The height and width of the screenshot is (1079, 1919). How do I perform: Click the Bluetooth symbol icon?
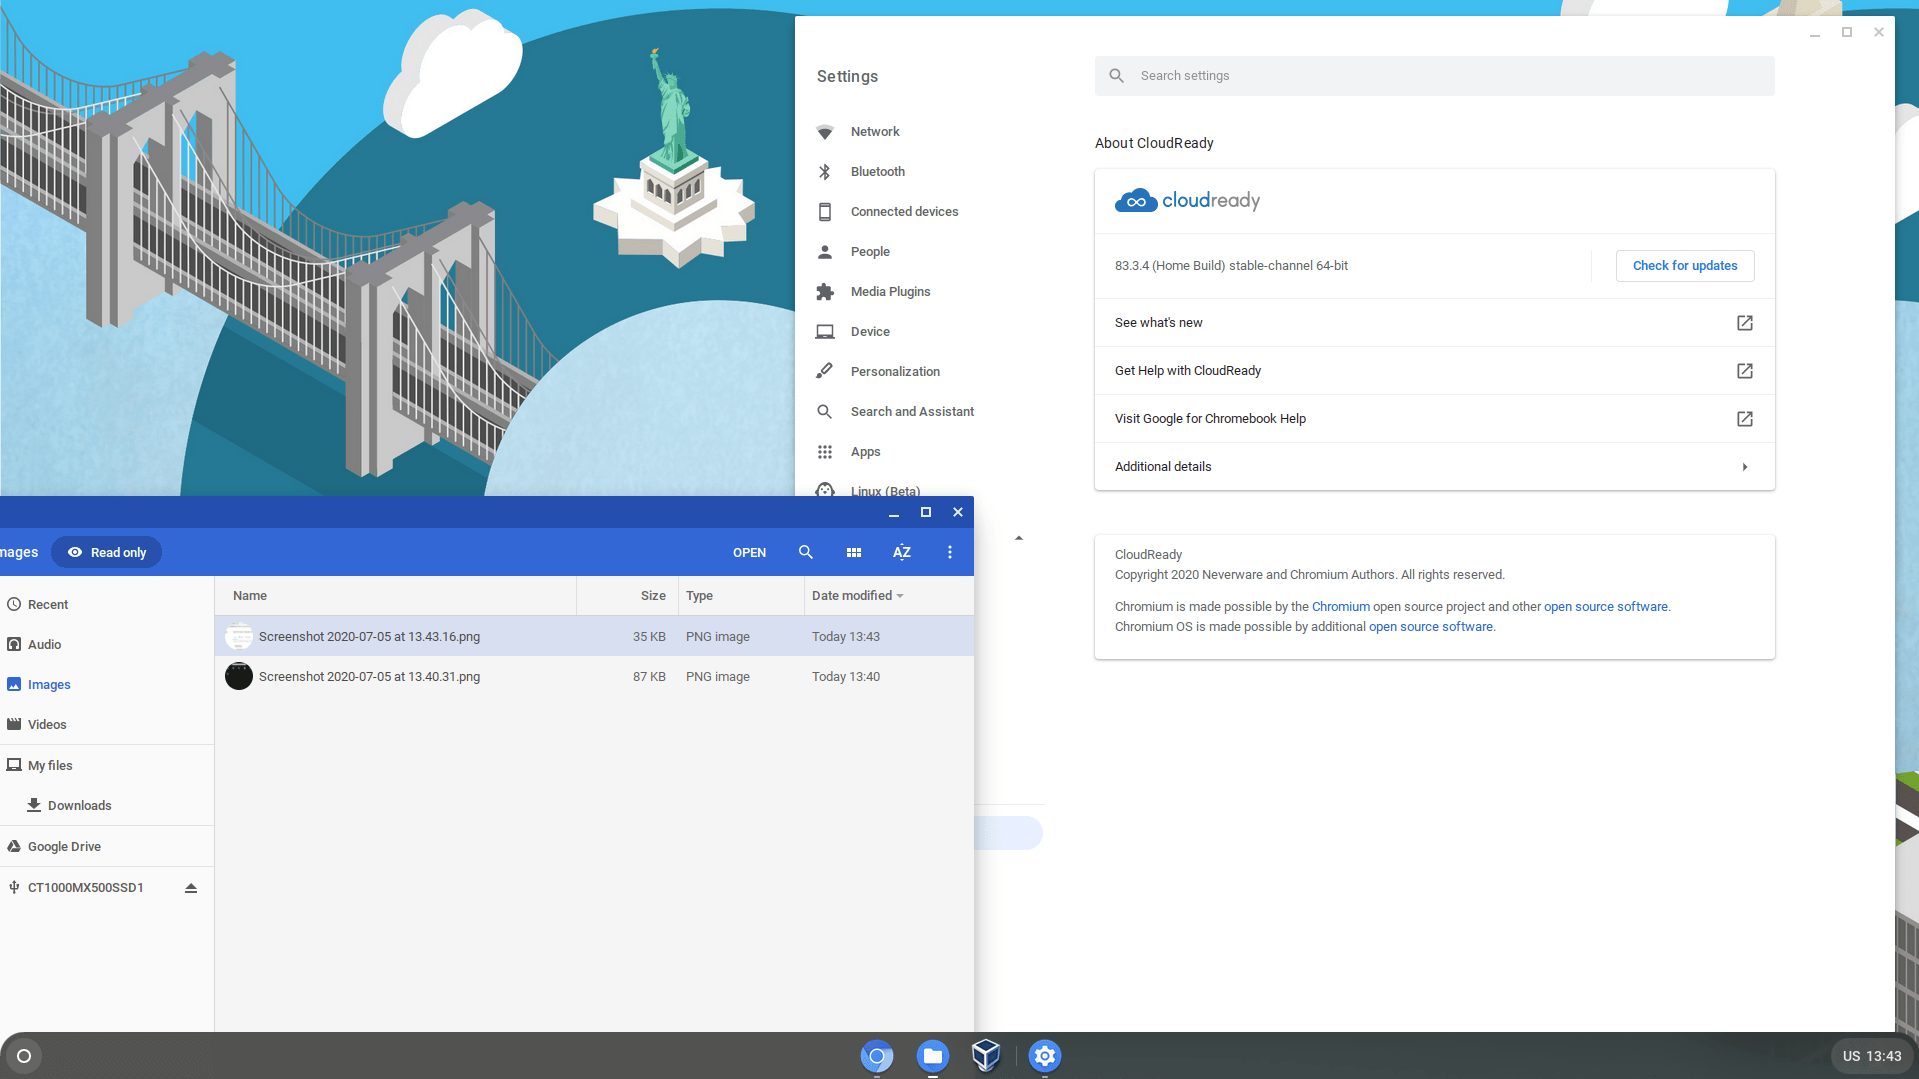click(x=825, y=172)
